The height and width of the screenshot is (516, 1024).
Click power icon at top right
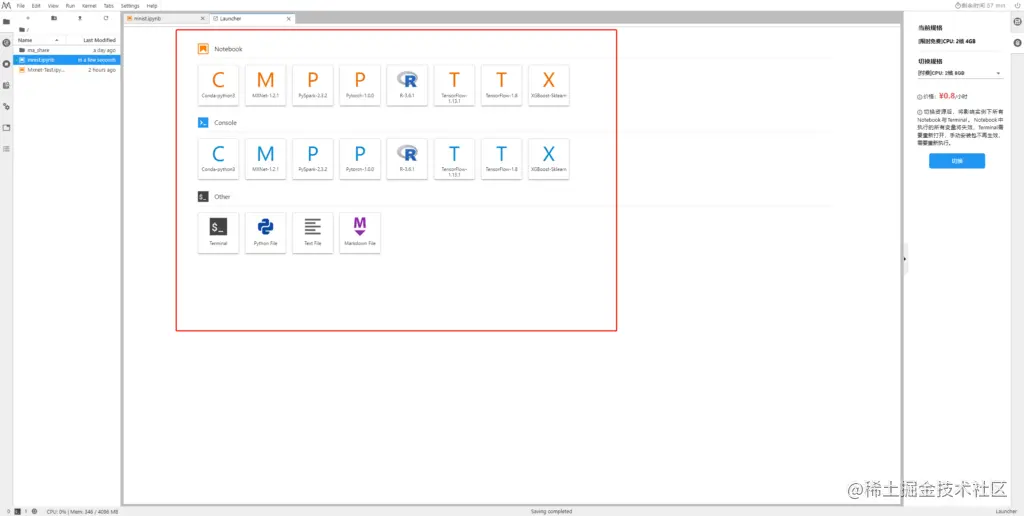(x=1015, y=5)
